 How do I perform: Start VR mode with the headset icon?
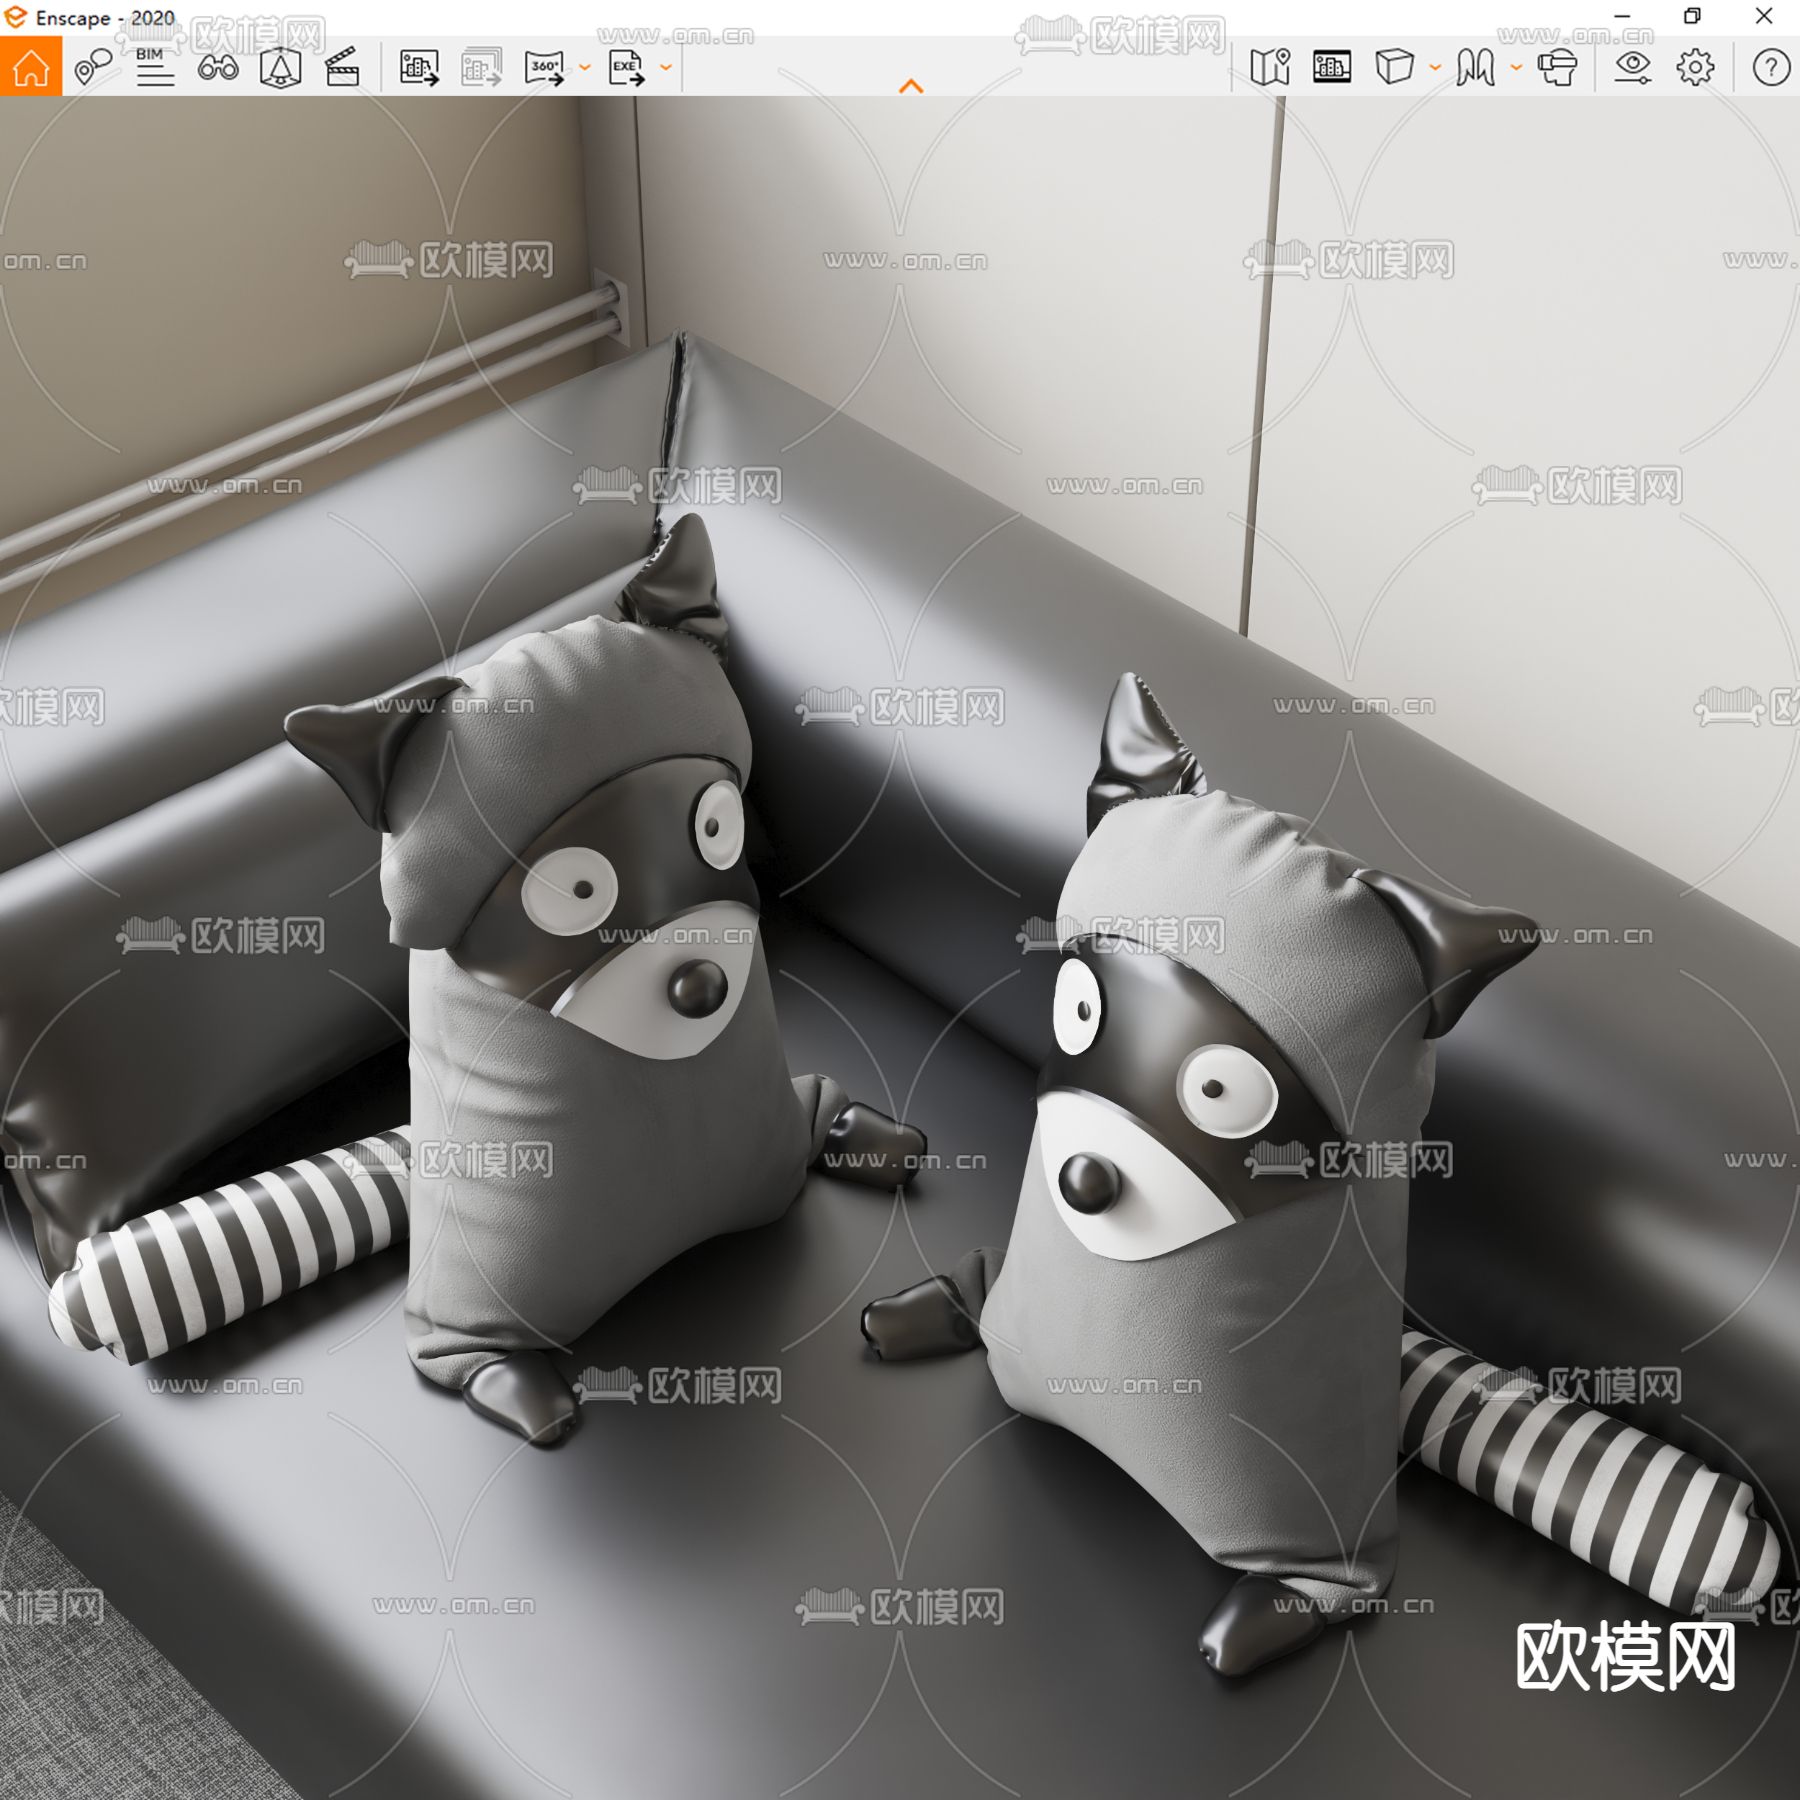click(1557, 68)
